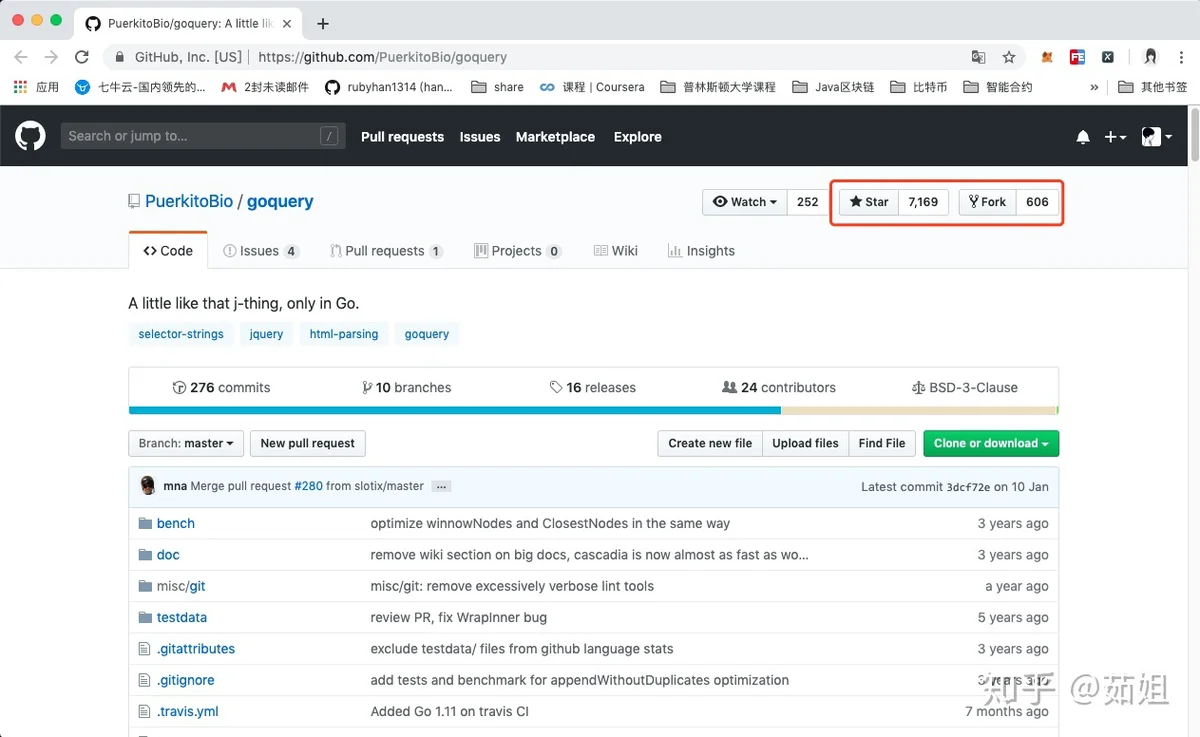The height and width of the screenshot is (737, 1200).
Task: Expand the commit message ellipsis
Action: (x=442, y=487)
